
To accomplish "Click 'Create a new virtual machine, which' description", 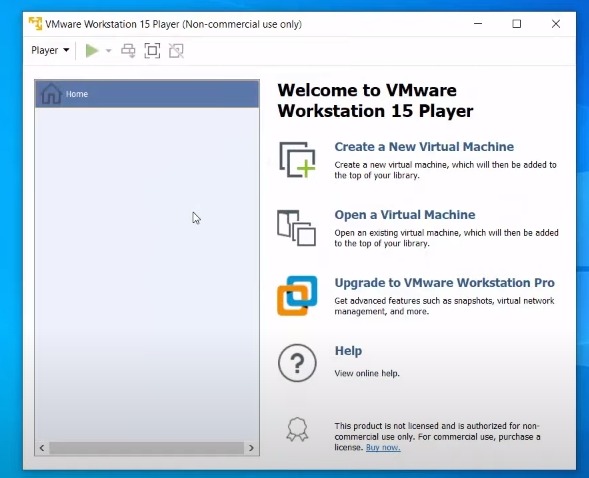I will coord(446,170).
